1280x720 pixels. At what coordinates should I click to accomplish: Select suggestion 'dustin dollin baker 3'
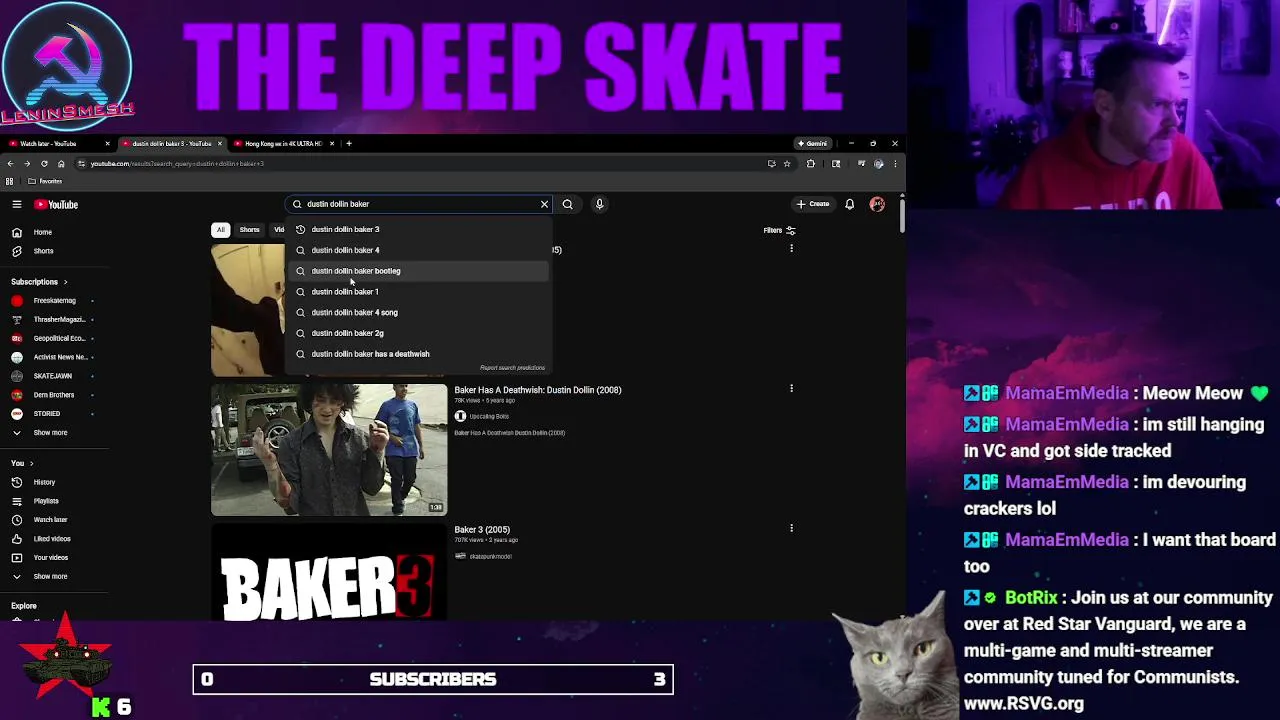418,229
